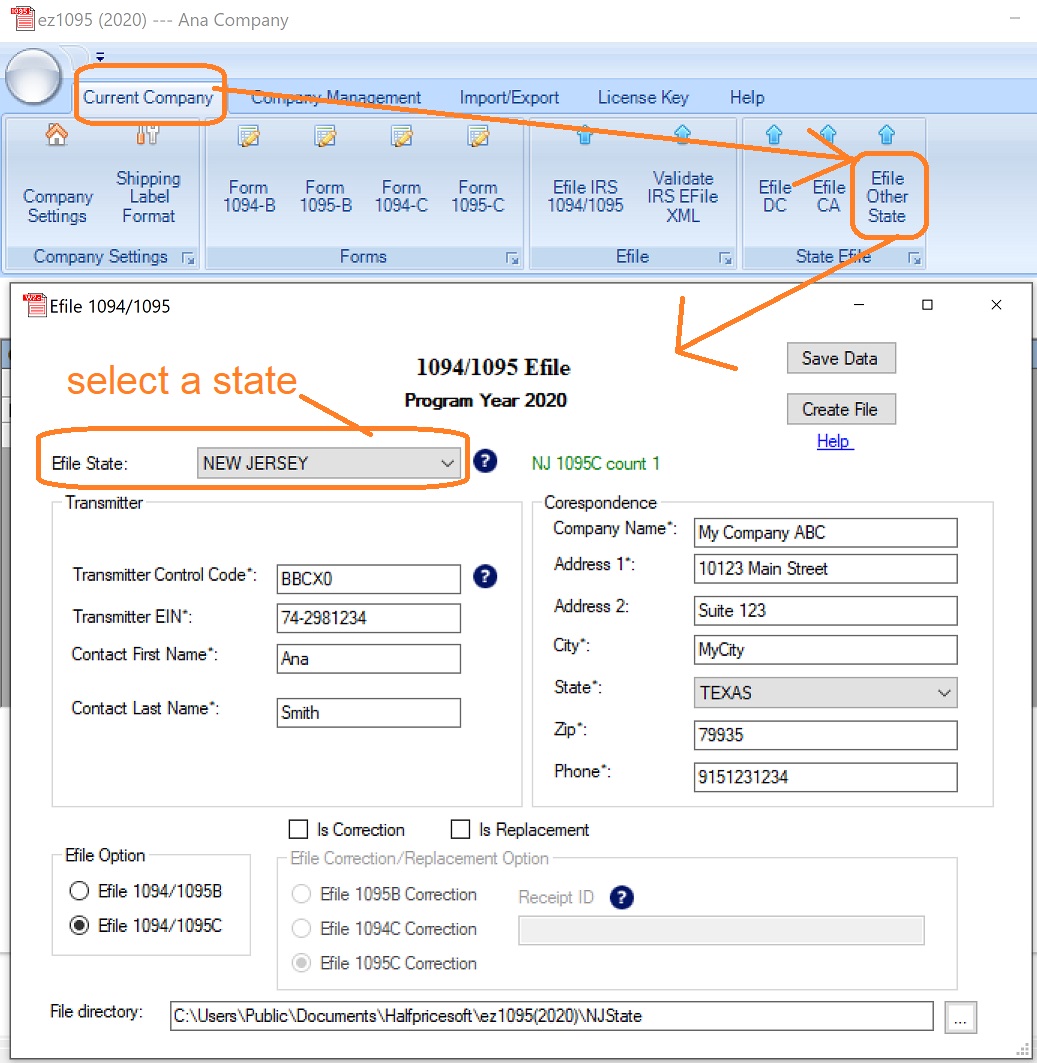Click the Transmitter Control Code field
1037x1063 pixels.
[368, 578]
